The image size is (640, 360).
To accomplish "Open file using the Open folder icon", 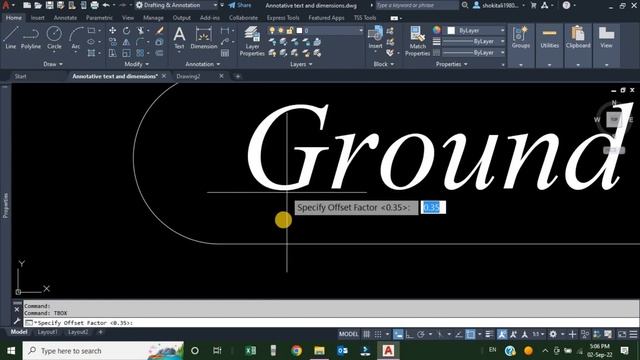I will (x=38, y=5).
